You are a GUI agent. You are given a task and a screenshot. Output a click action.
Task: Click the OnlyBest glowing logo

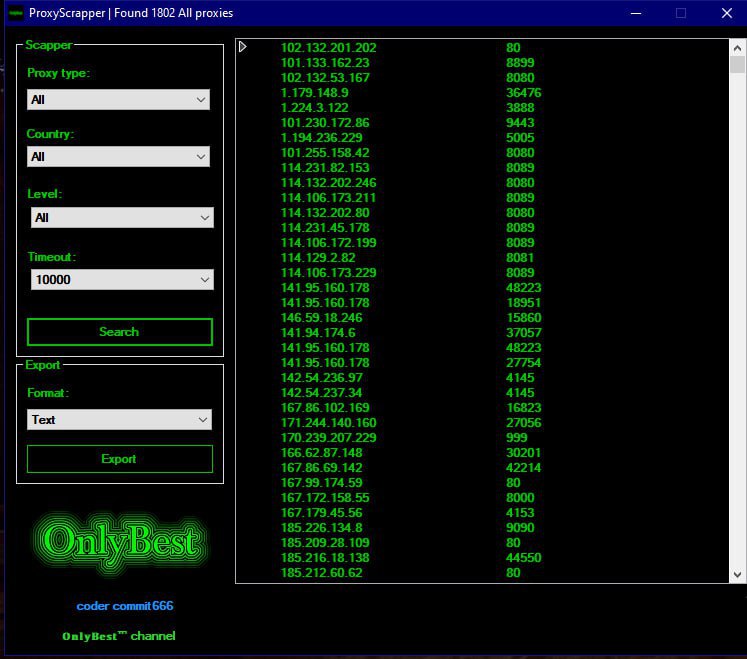(x=120, y=542)
